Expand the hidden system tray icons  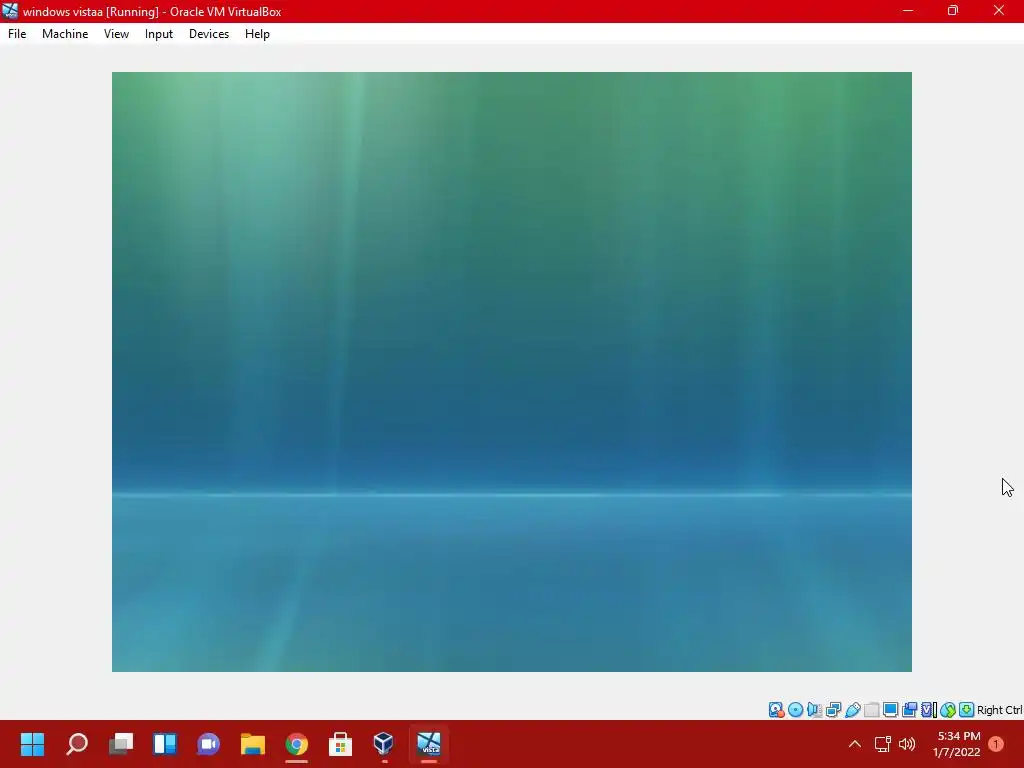854,744
